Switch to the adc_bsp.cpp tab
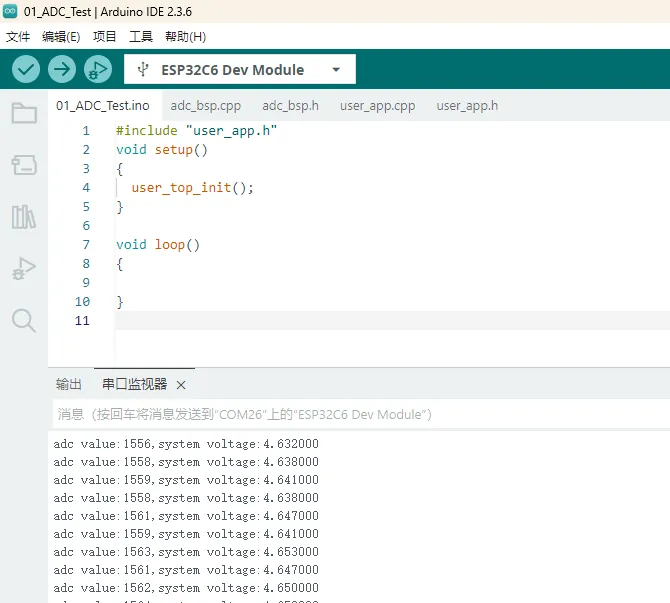The image size is (670, 603). coord(206,105)
